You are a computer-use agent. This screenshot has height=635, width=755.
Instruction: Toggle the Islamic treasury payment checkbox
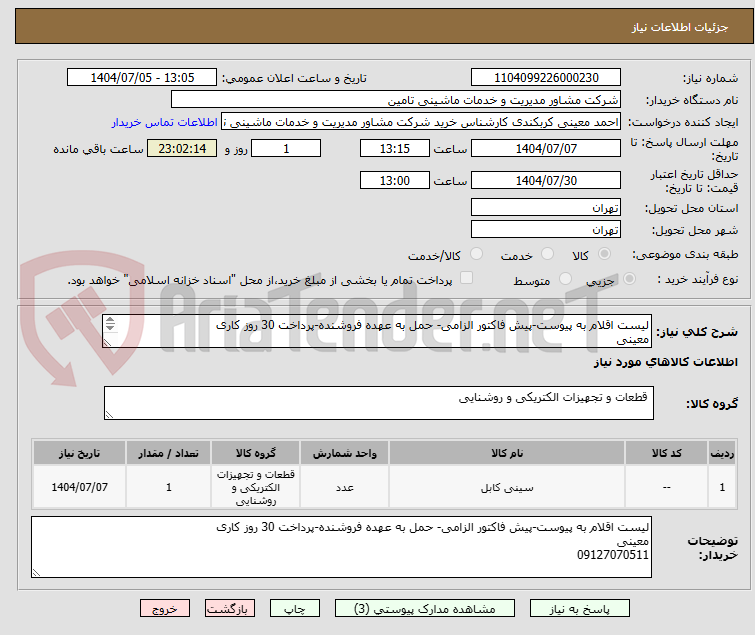point(466,278)
